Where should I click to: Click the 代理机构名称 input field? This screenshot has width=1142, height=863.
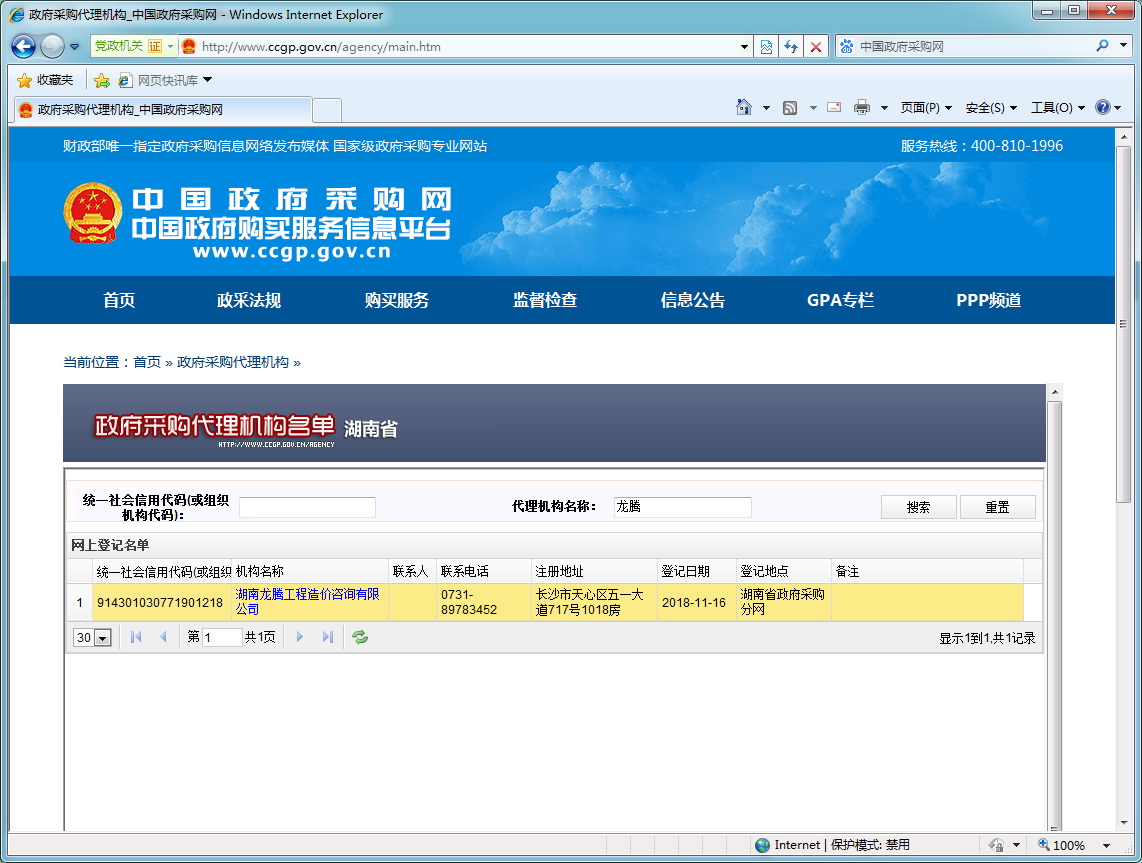(682, 507)
